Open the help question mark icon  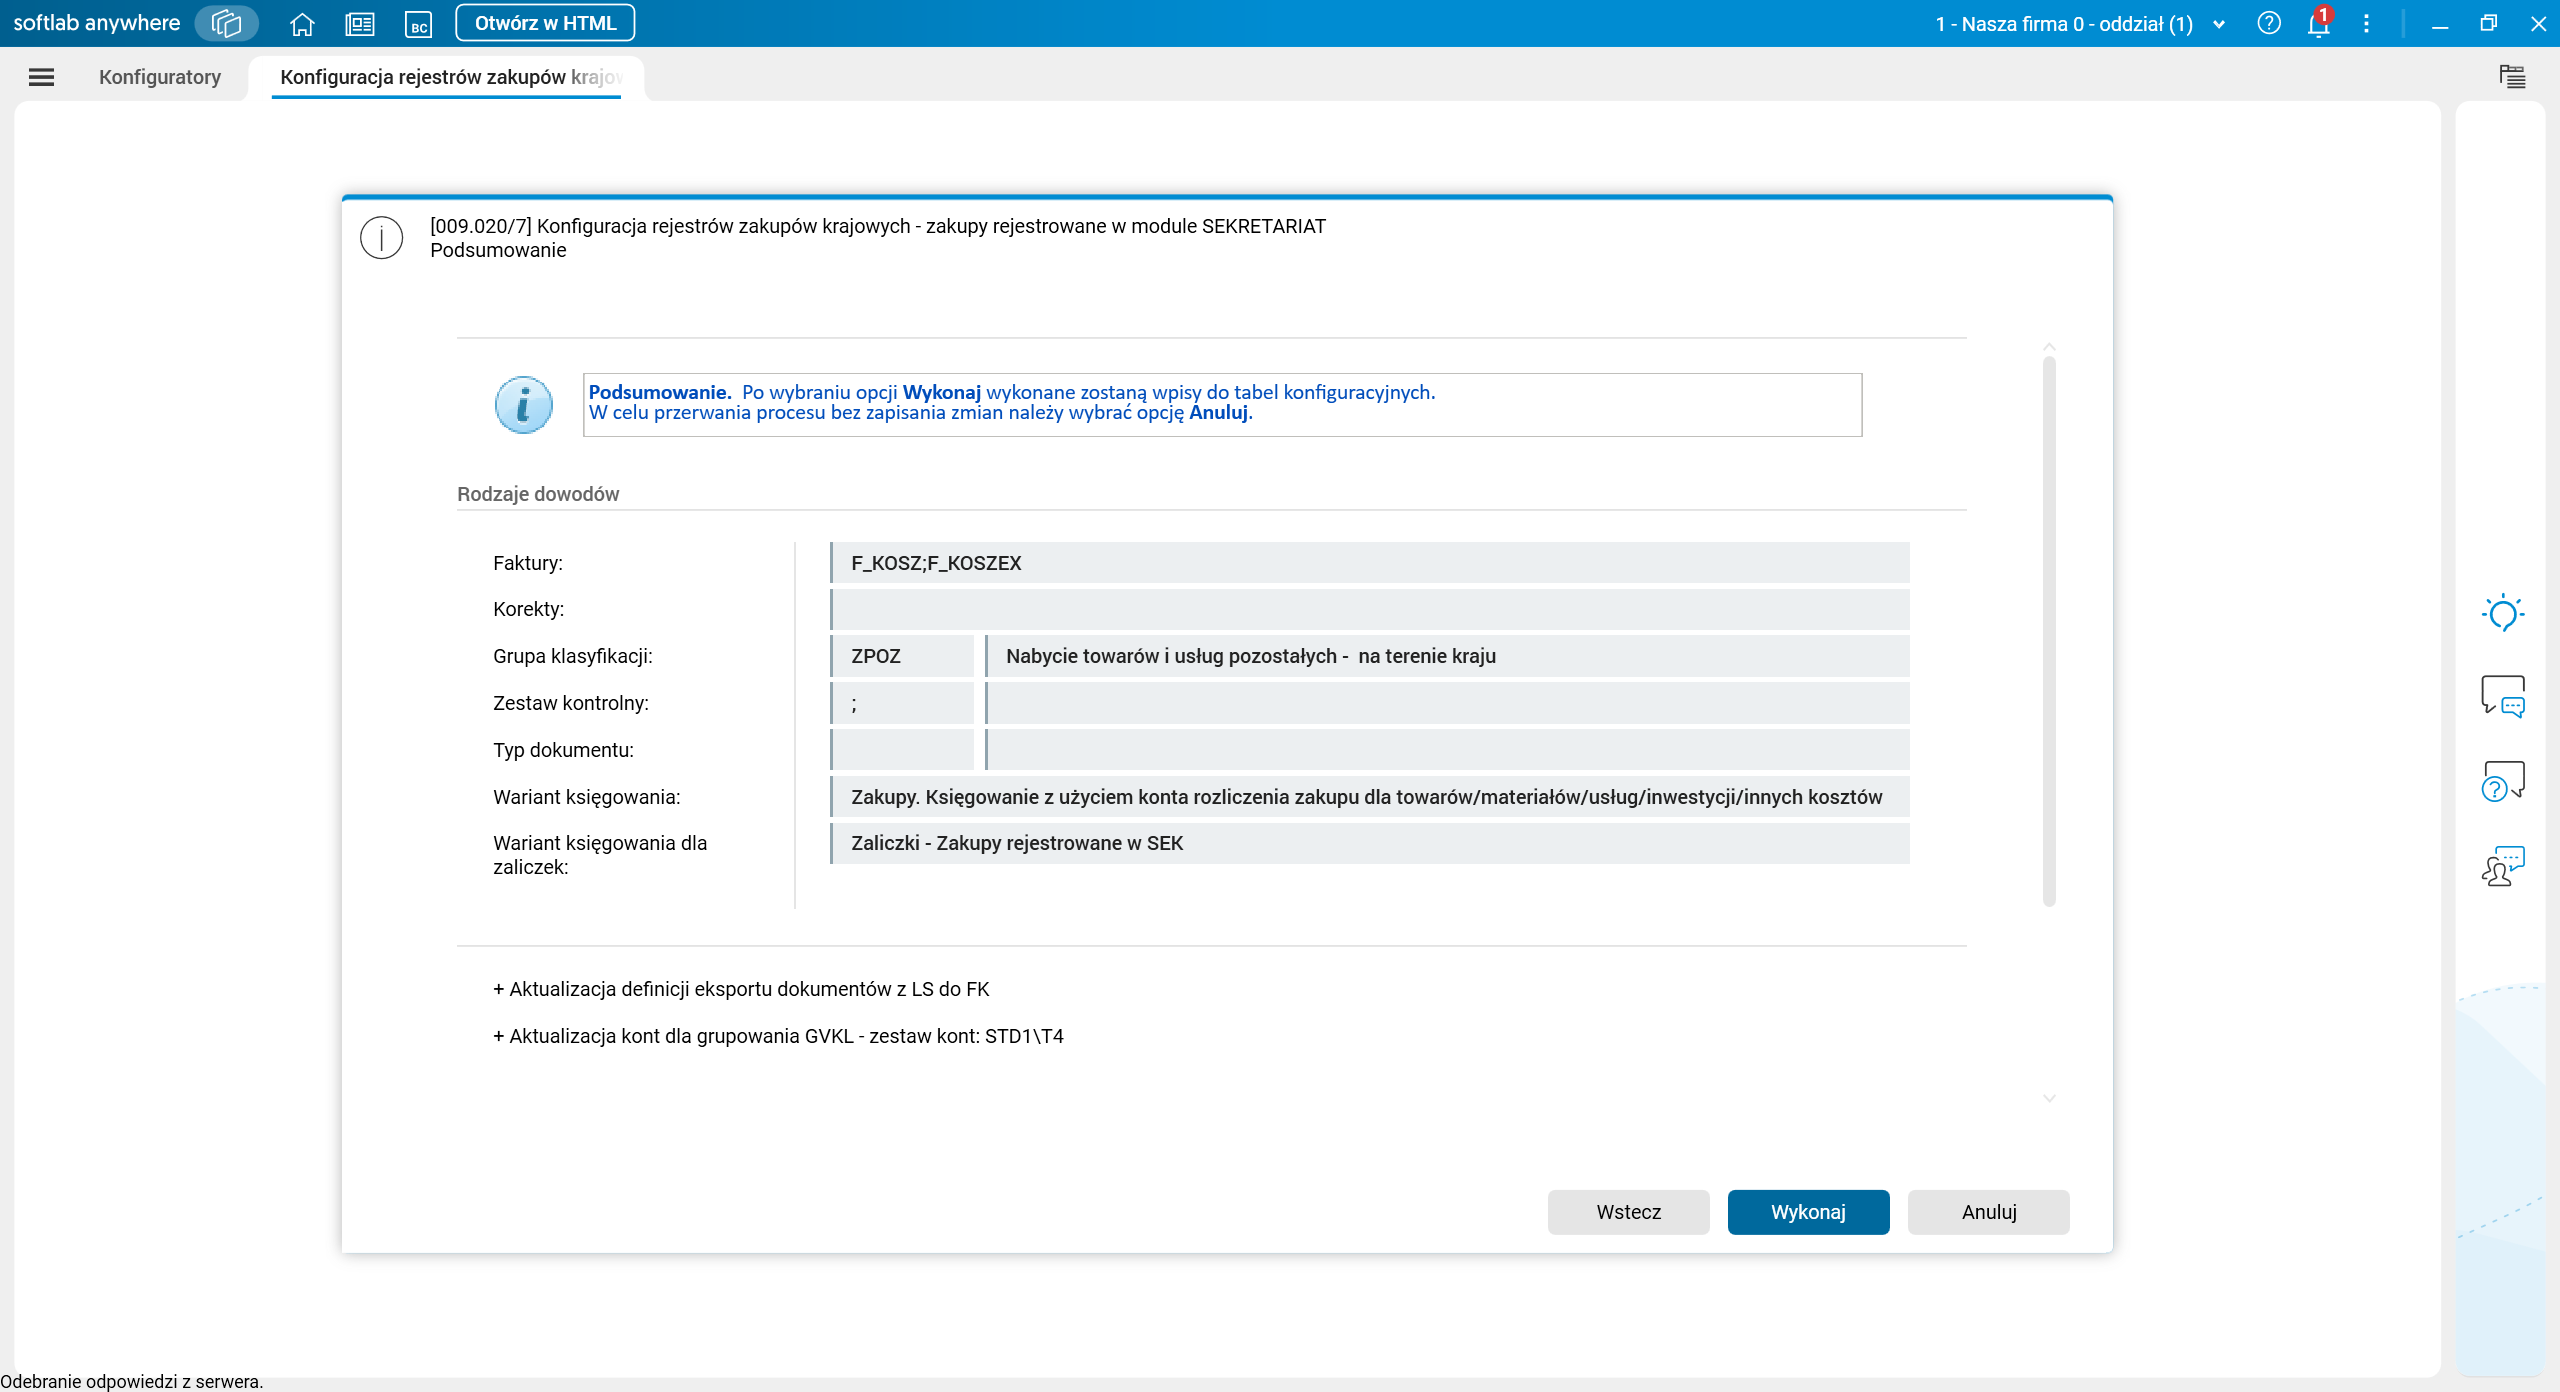pyautogui.click(x=2269, y=23)
